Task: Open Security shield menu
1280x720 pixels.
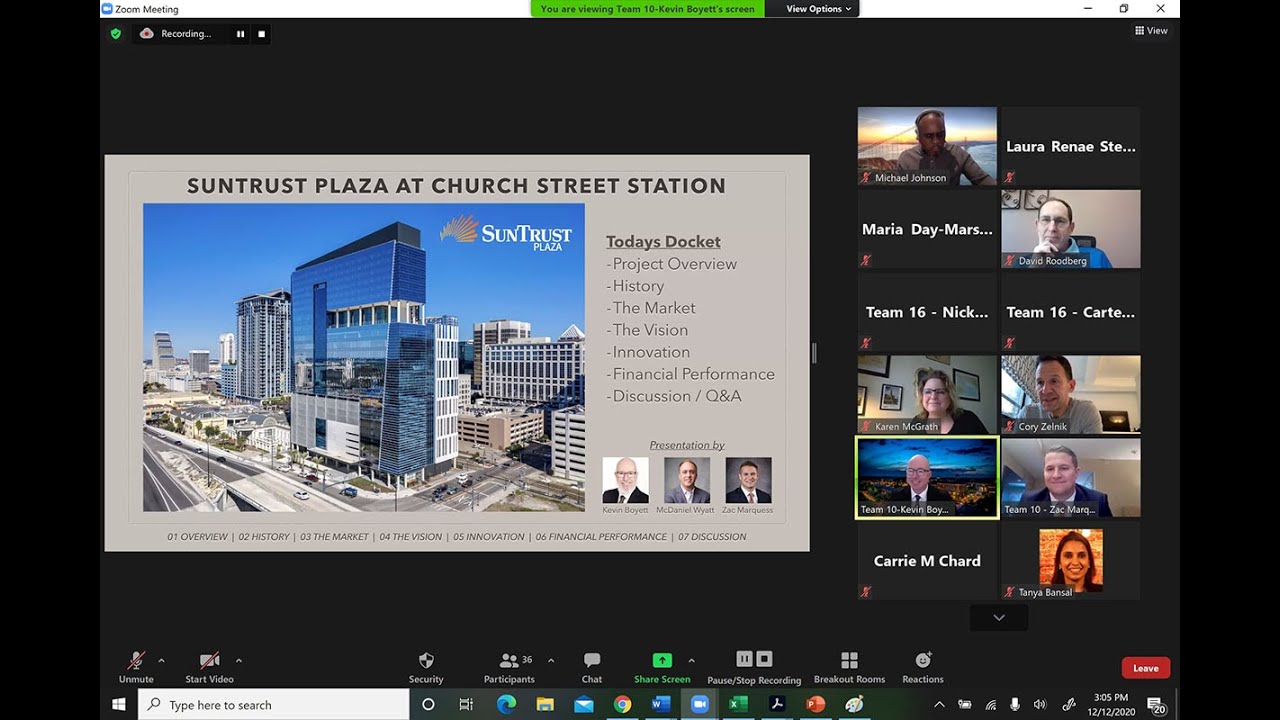Action: (x=426, y=668)
